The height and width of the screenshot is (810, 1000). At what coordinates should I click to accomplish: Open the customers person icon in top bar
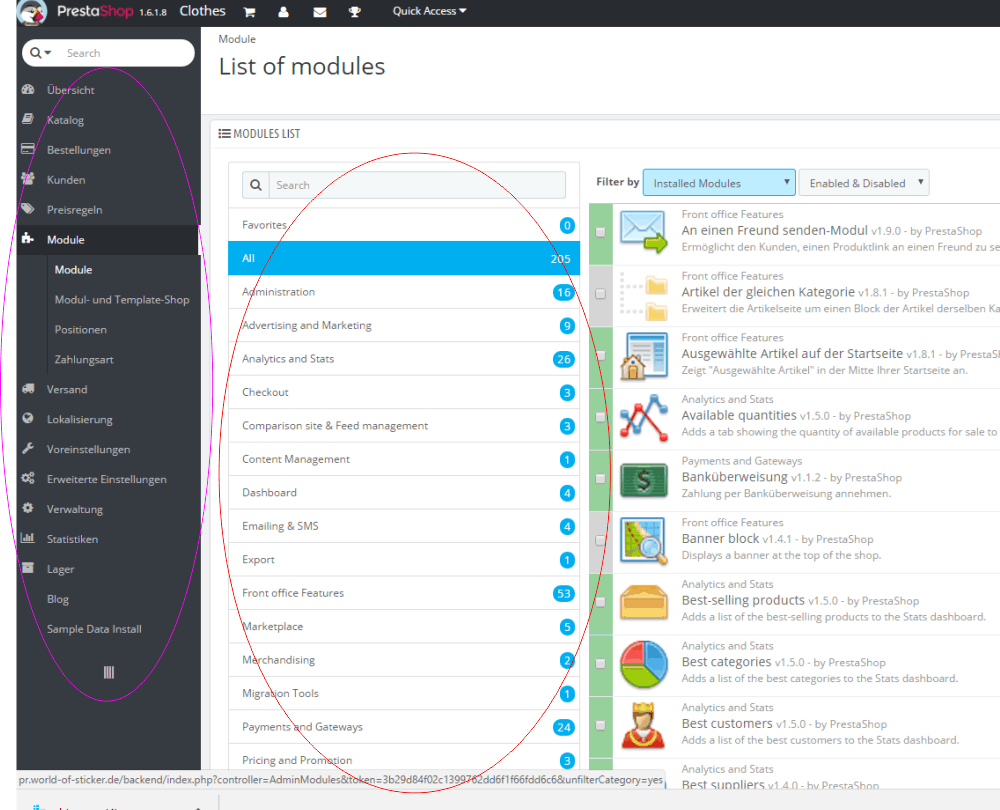tap(283, 11)
